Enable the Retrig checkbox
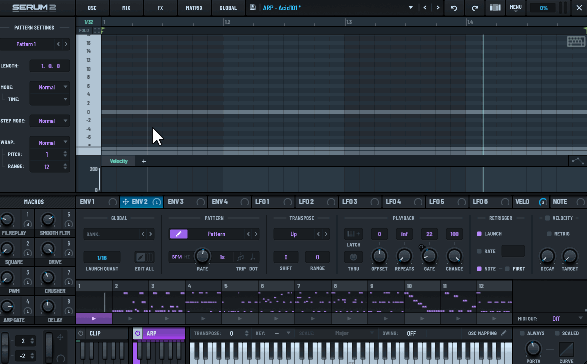The image size is (587, 364). click(x=549, y=234)
